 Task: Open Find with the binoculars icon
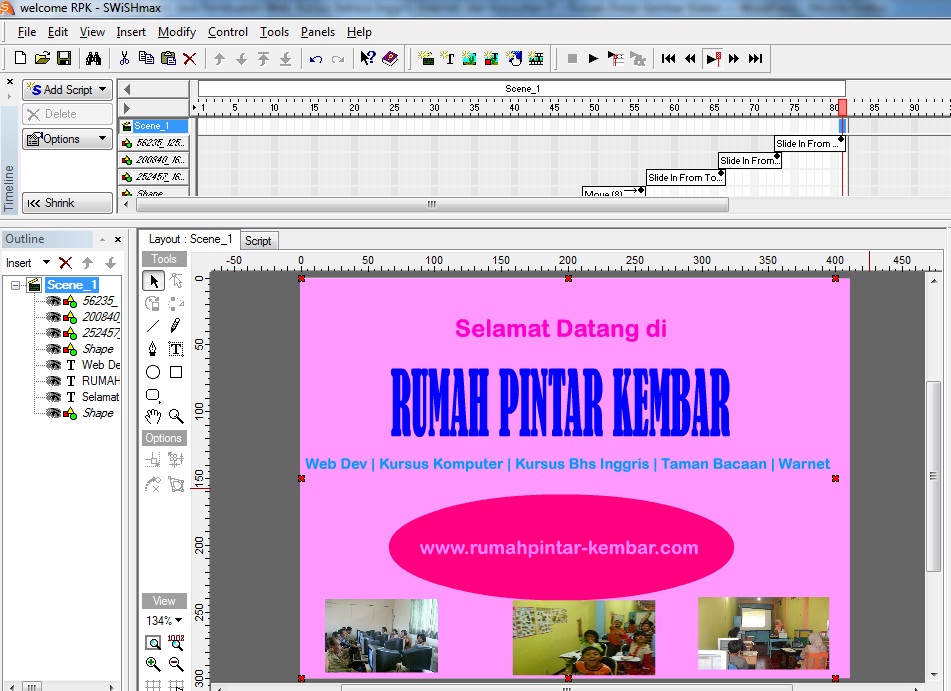(93, 58)
